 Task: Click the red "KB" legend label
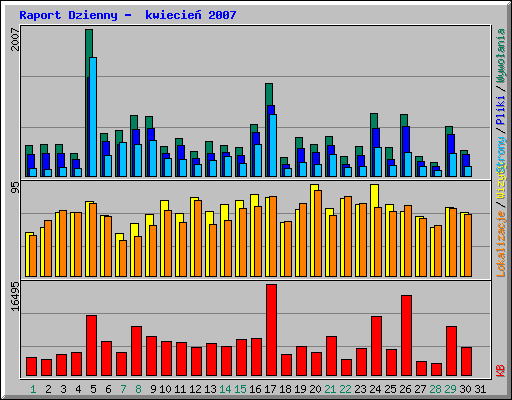[x=501, y=371]
